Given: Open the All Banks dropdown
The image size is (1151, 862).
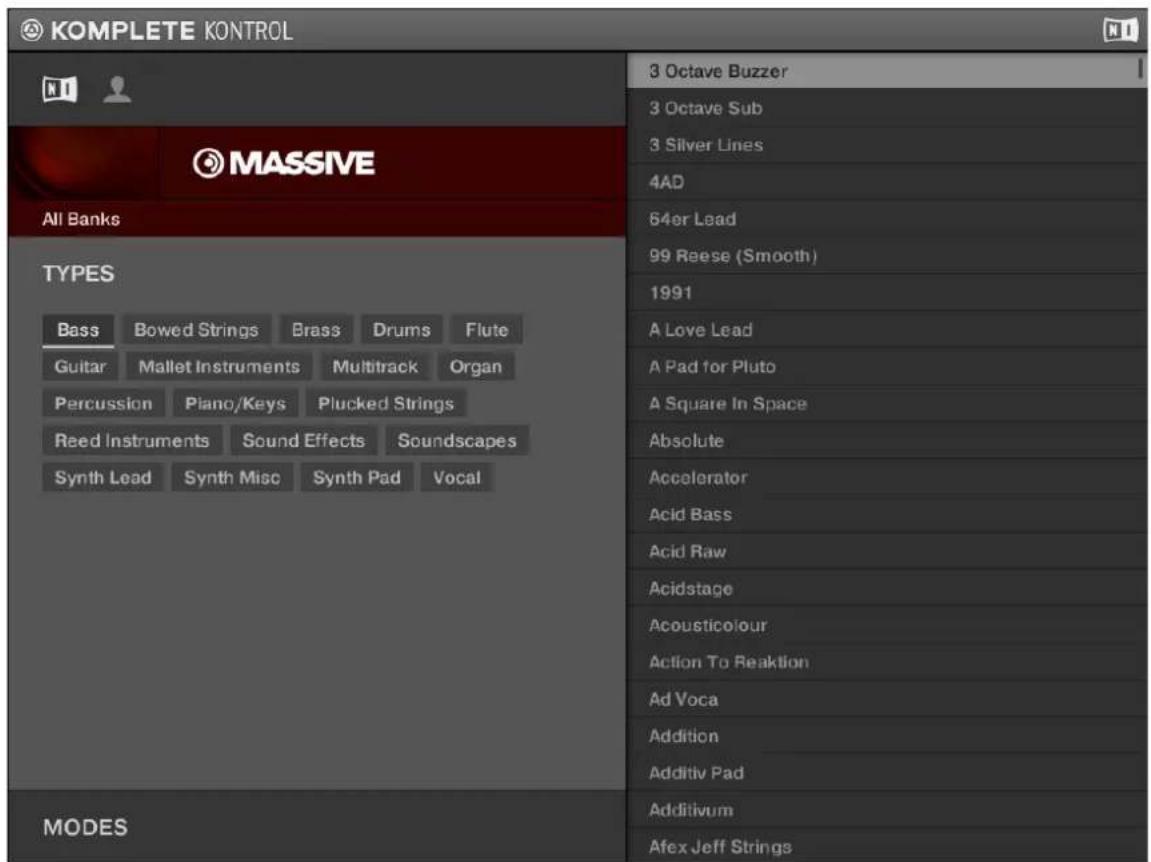Looking at the screenshot, I should [x=317, y=219].
